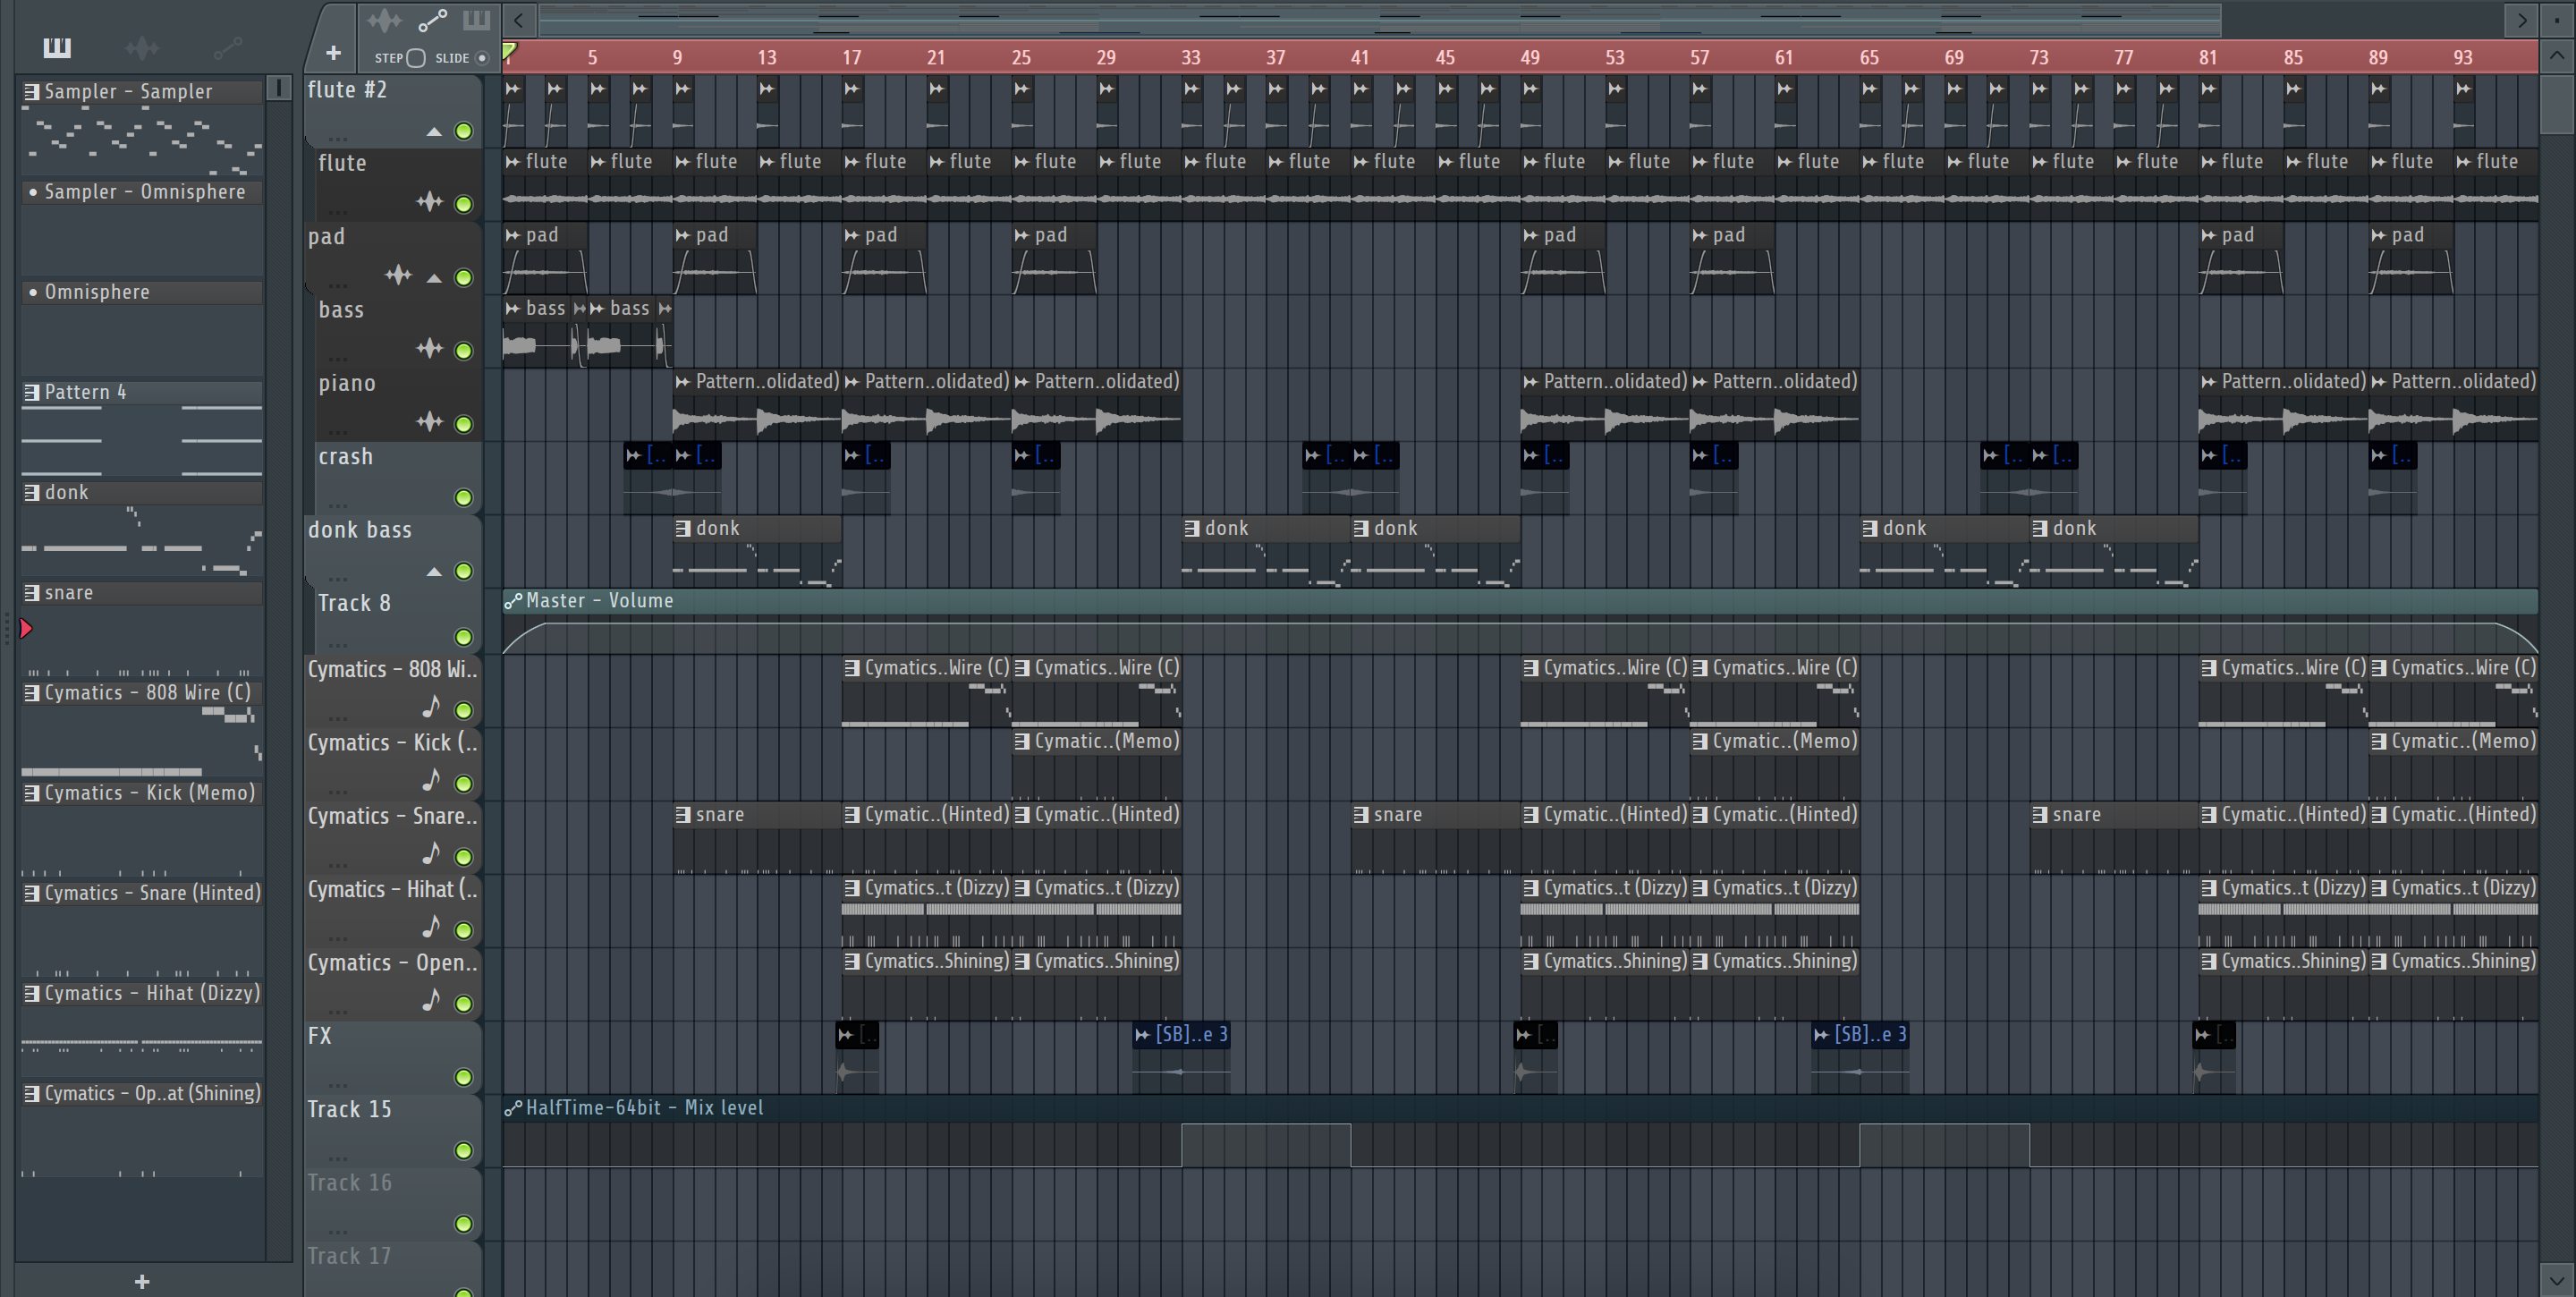Open the audio clips tab in the picker panel
The height and width of the screenshot is (1297, 2576).
(142, 47)
